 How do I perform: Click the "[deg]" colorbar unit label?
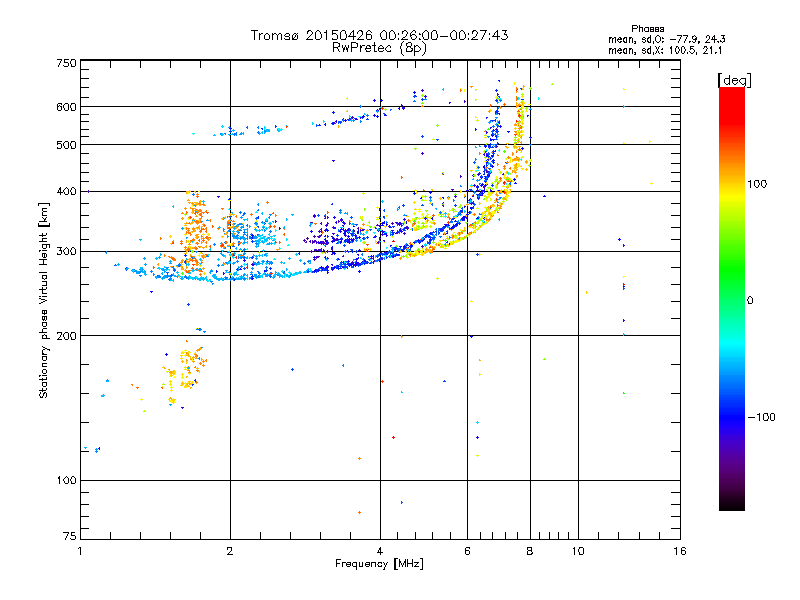pyautogui.click(x=734, y=80)
